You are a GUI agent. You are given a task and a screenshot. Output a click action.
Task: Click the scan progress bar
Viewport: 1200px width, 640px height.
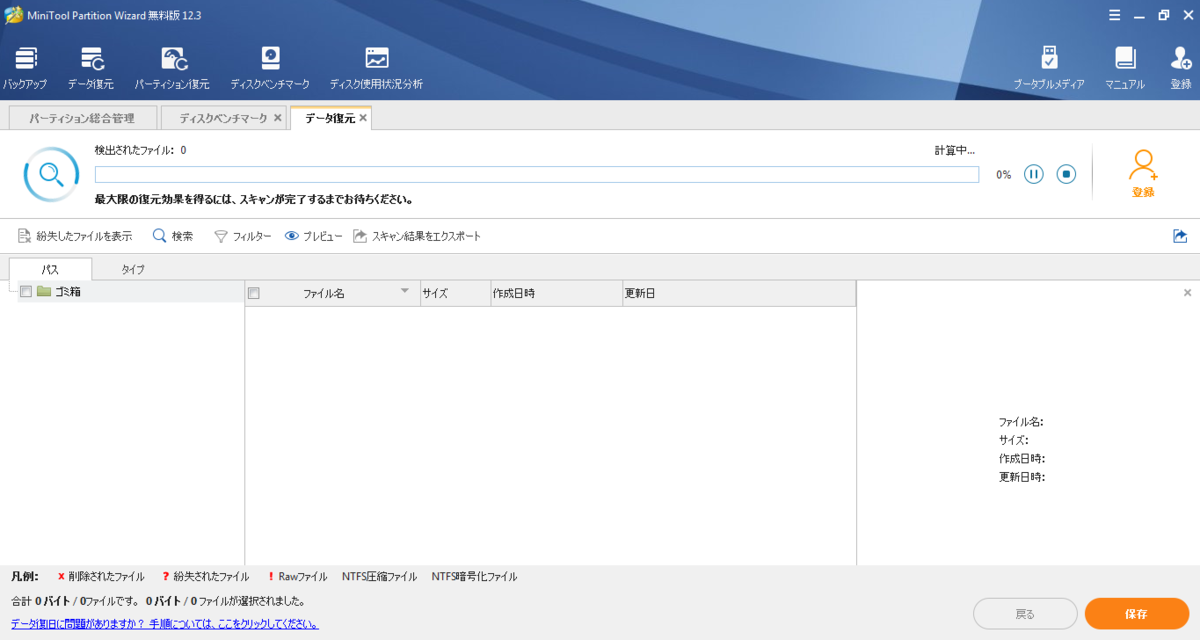537,175
